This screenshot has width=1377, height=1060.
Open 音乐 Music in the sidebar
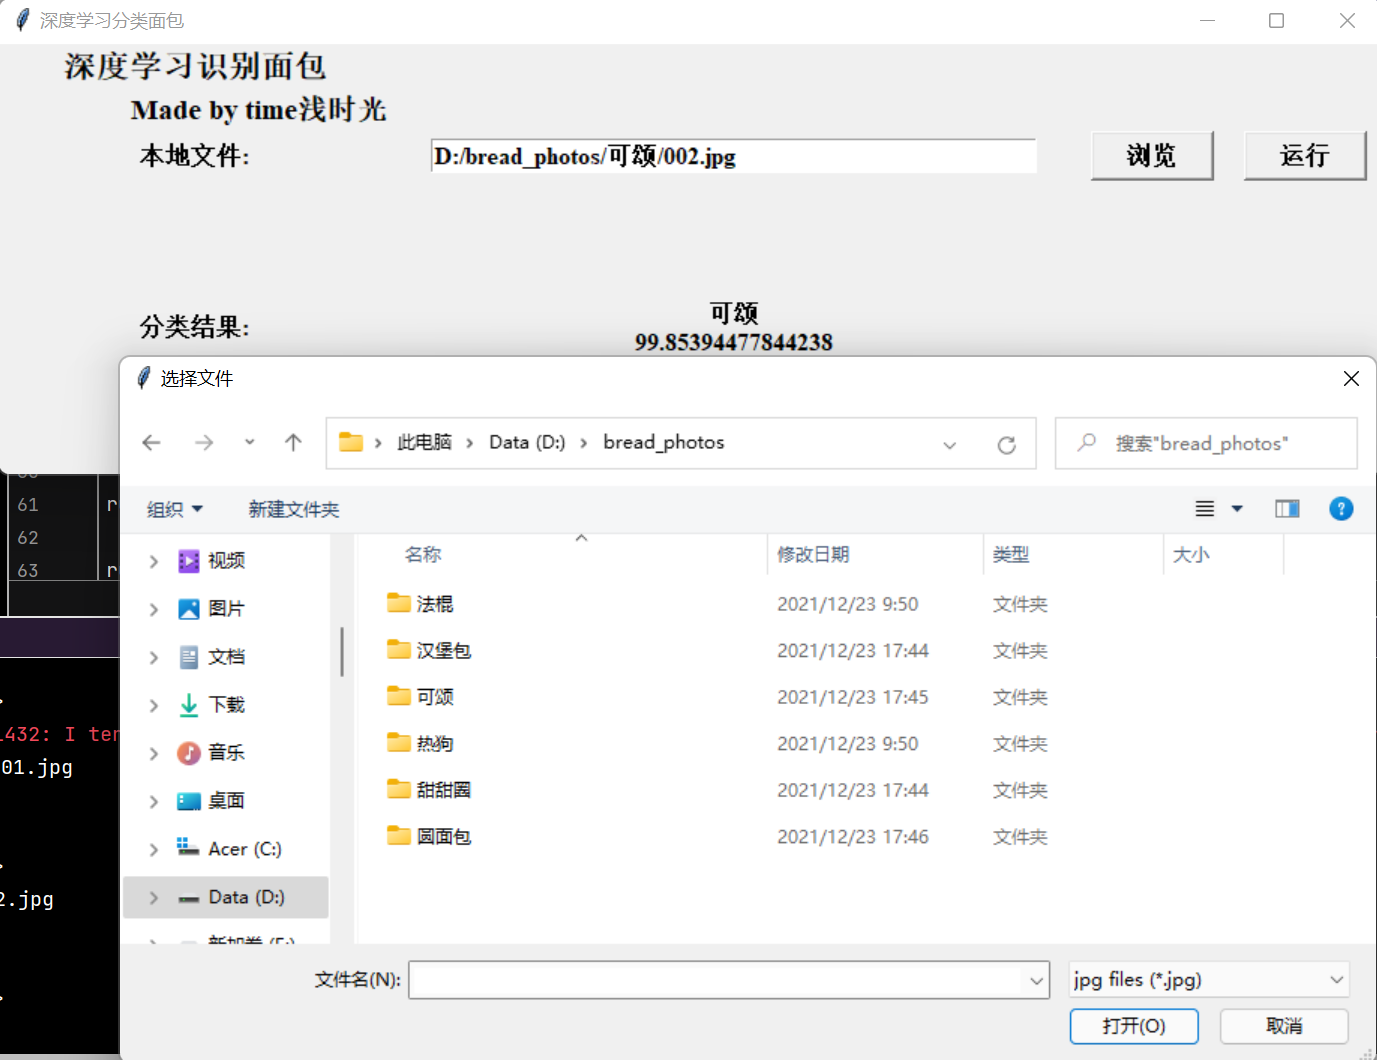[x=189, y=753]
